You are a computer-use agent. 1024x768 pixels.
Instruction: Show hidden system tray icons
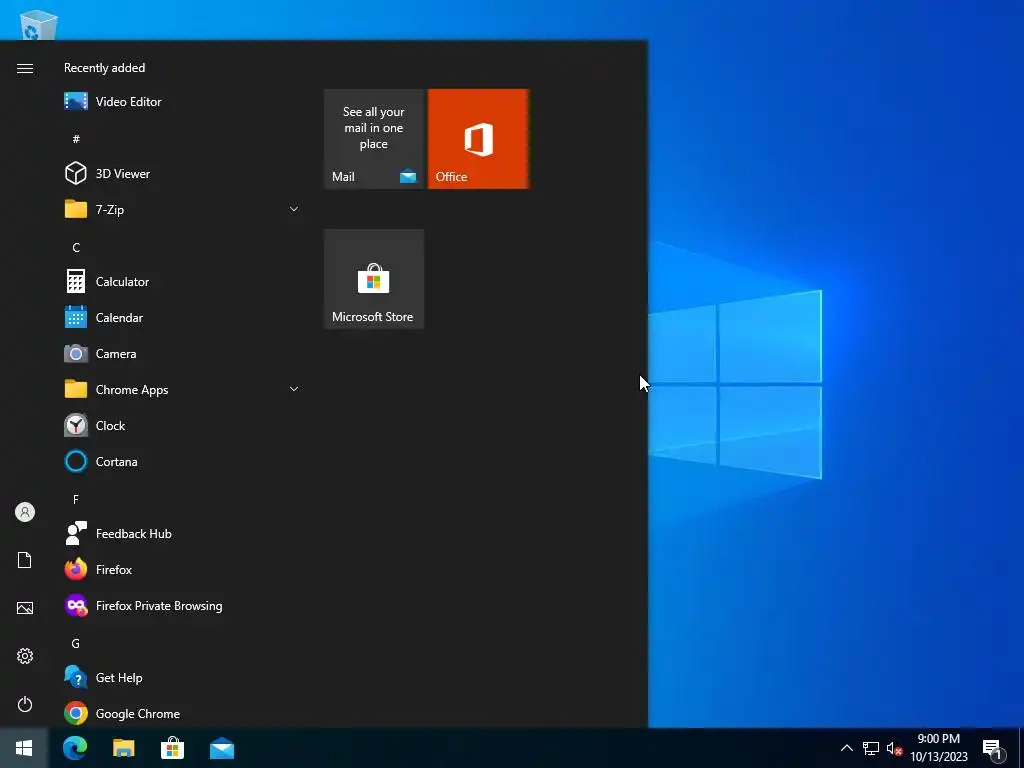point(846,748)
